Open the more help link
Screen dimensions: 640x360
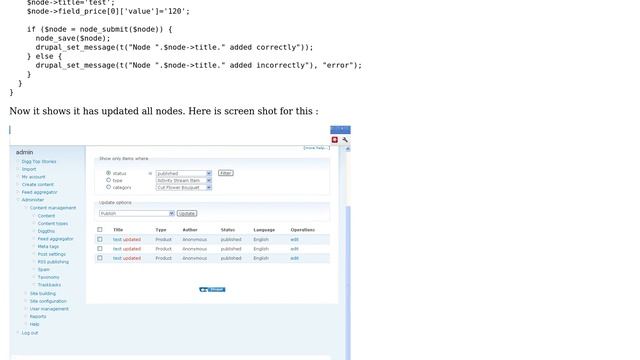316,148
